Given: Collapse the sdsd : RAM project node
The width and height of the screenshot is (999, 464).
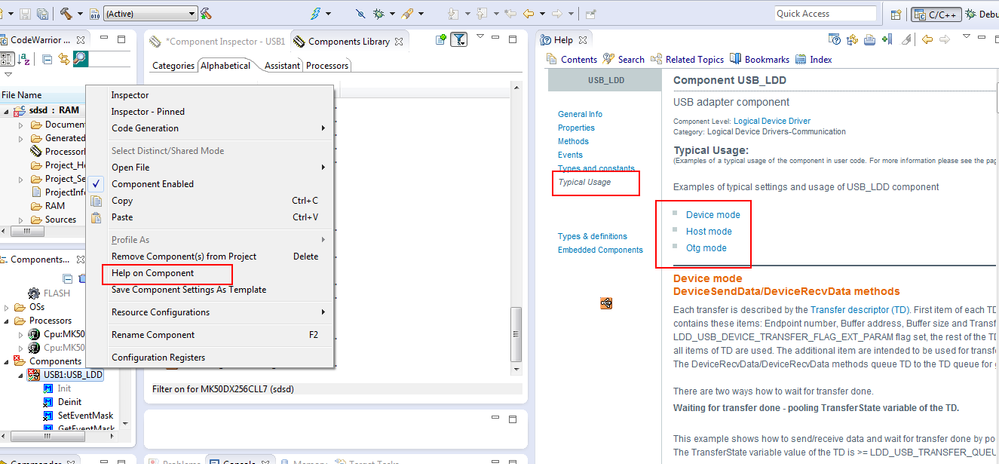Looking at the screenshot, I should (6, 110).
